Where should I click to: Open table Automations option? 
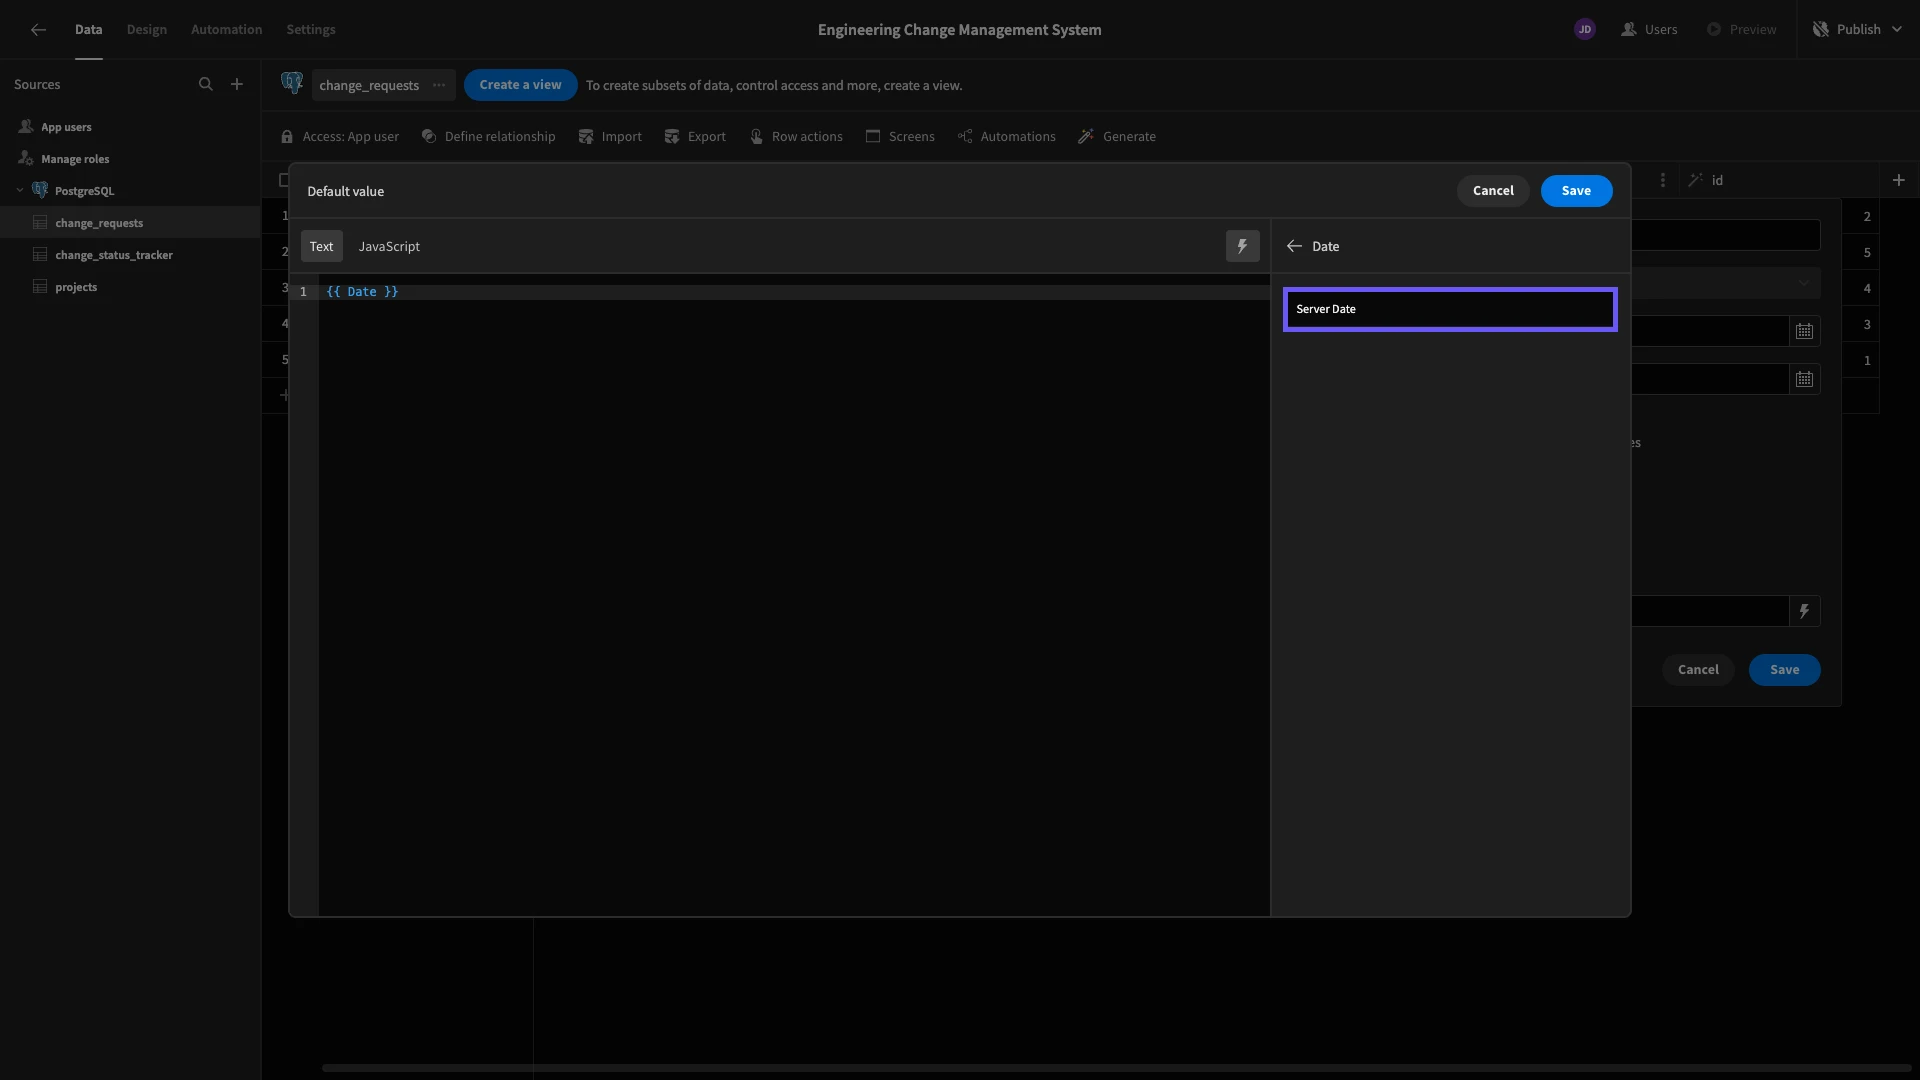(1006, 137)
